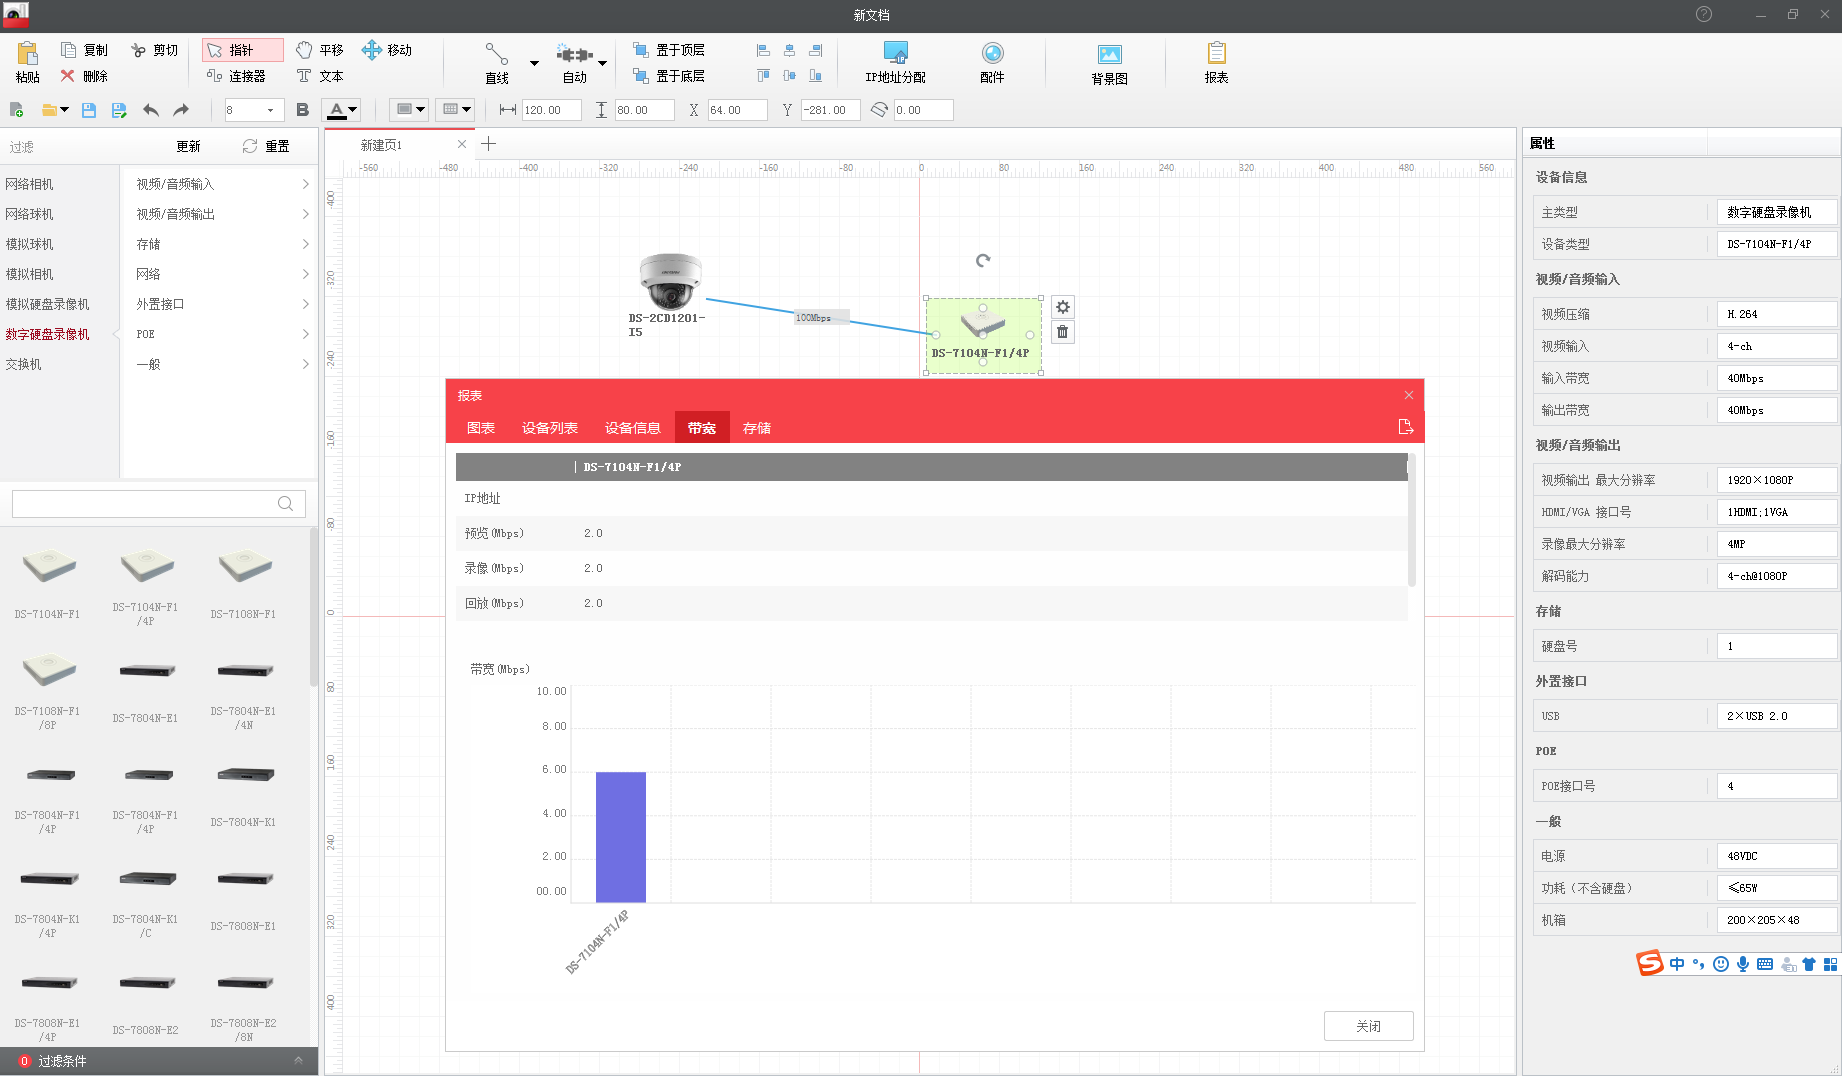Open settings gear of selected device
The width and height of the screenshot is (1842, 1076).
(x=1063, y=307)
